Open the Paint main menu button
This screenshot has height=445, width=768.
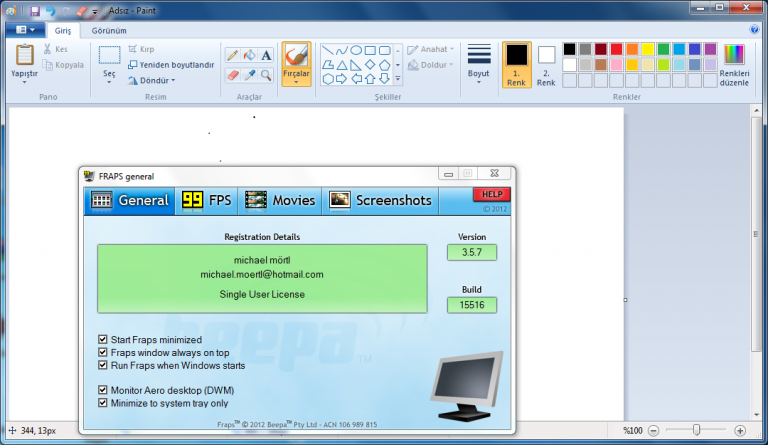[x=25, y=30]
